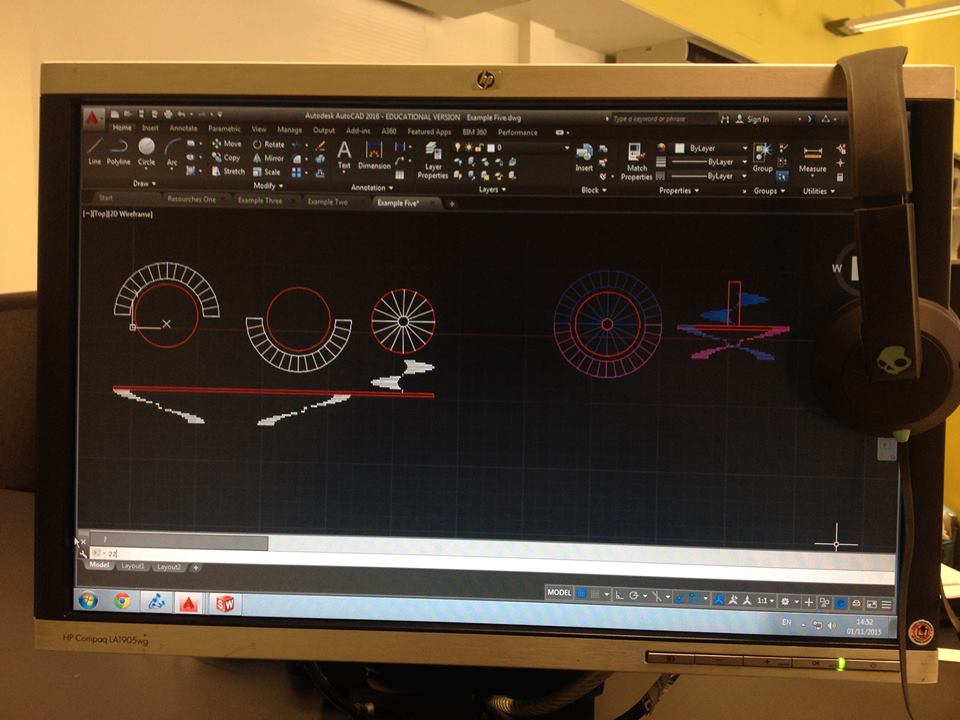The height and width of the screenshot is (720, 960).
Task: Expand the Block panel
Action: tap(594, 190)
